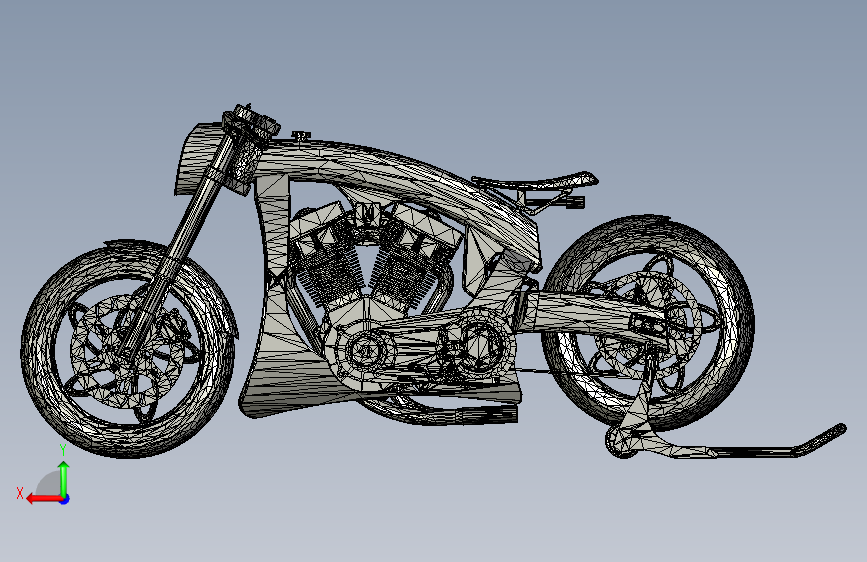The height and width of the screenshot is (562, 867).
Task: Select the headlight housing on the front fork
Action: point(197,159)
